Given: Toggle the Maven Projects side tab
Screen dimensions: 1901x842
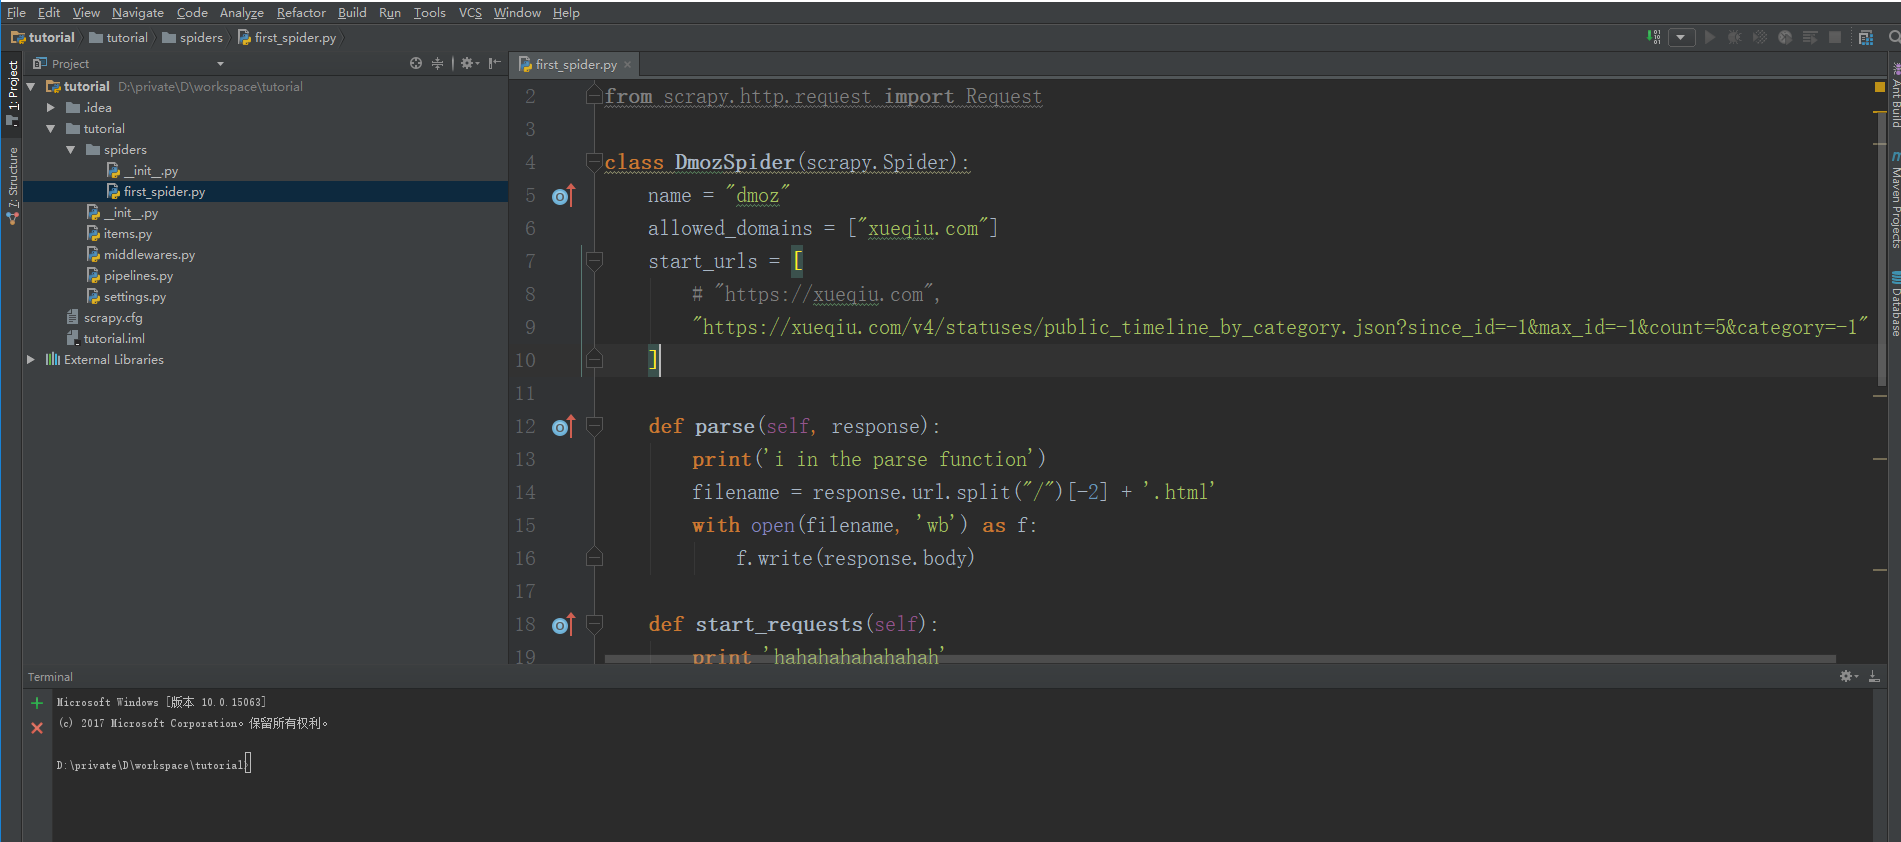Looking at the screenshot, I should (x=1895, y=201).
